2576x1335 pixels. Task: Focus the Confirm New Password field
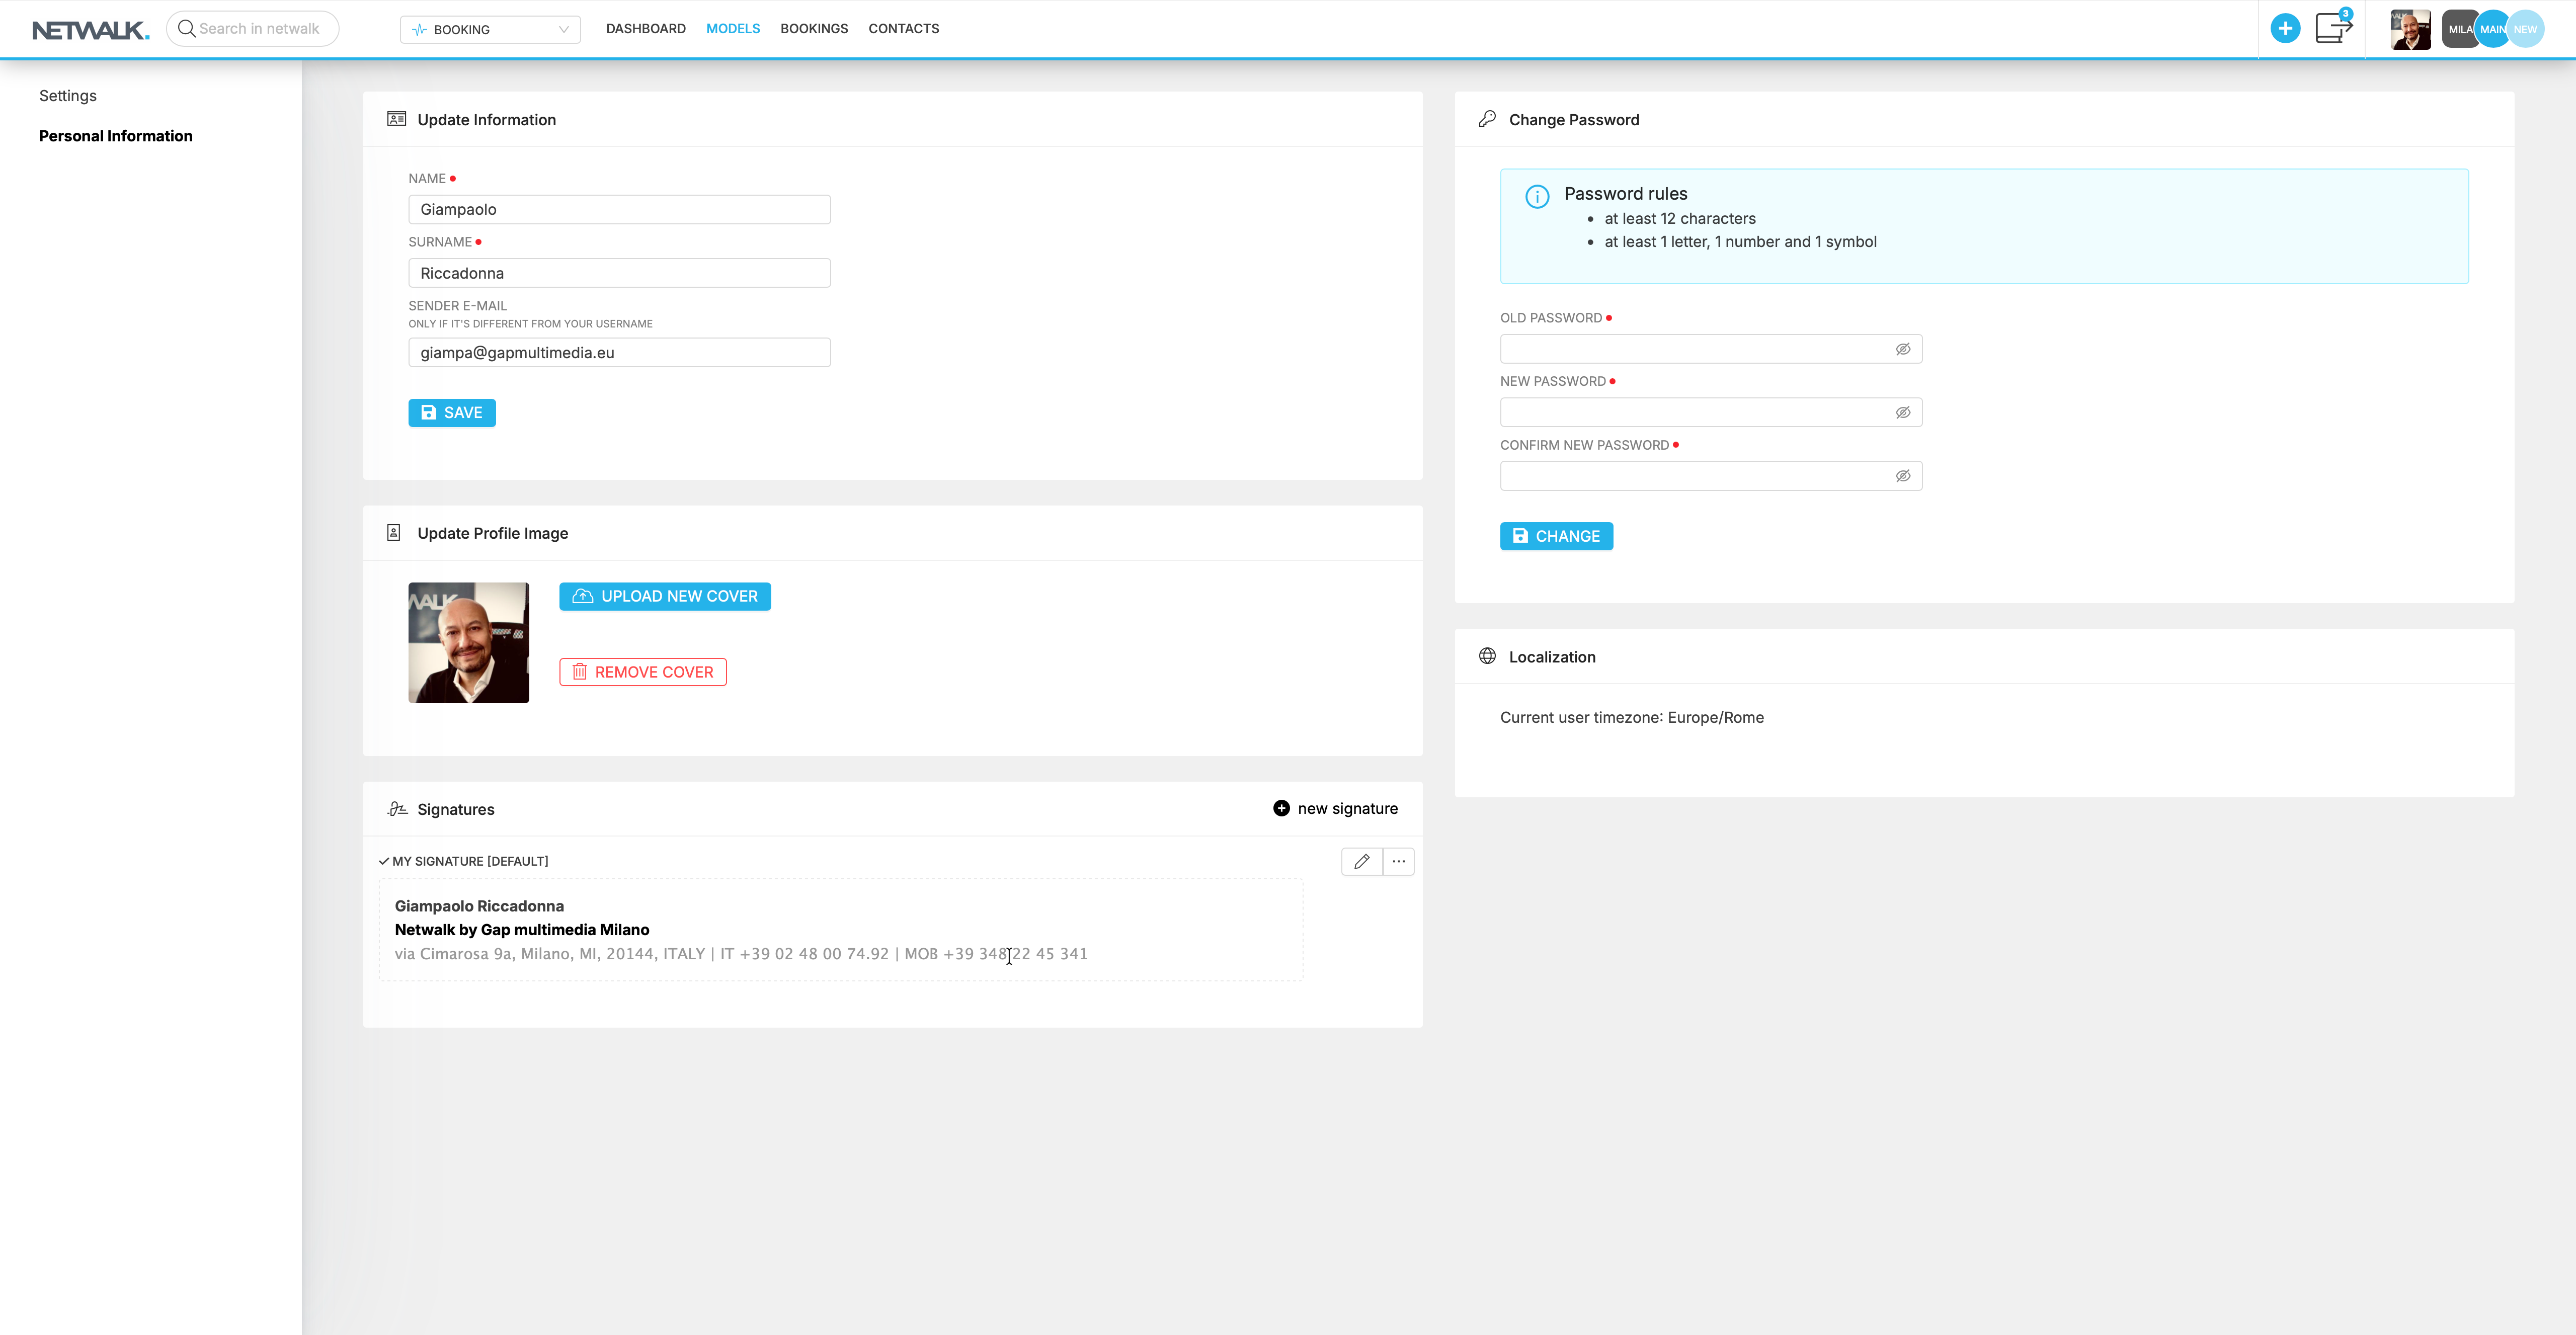point(1711,476)
